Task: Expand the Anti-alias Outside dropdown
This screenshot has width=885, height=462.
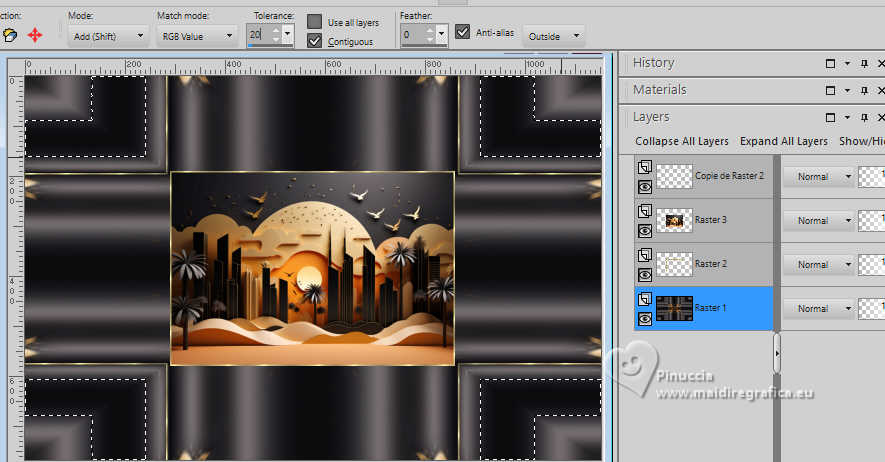Action: coord(576,36)
